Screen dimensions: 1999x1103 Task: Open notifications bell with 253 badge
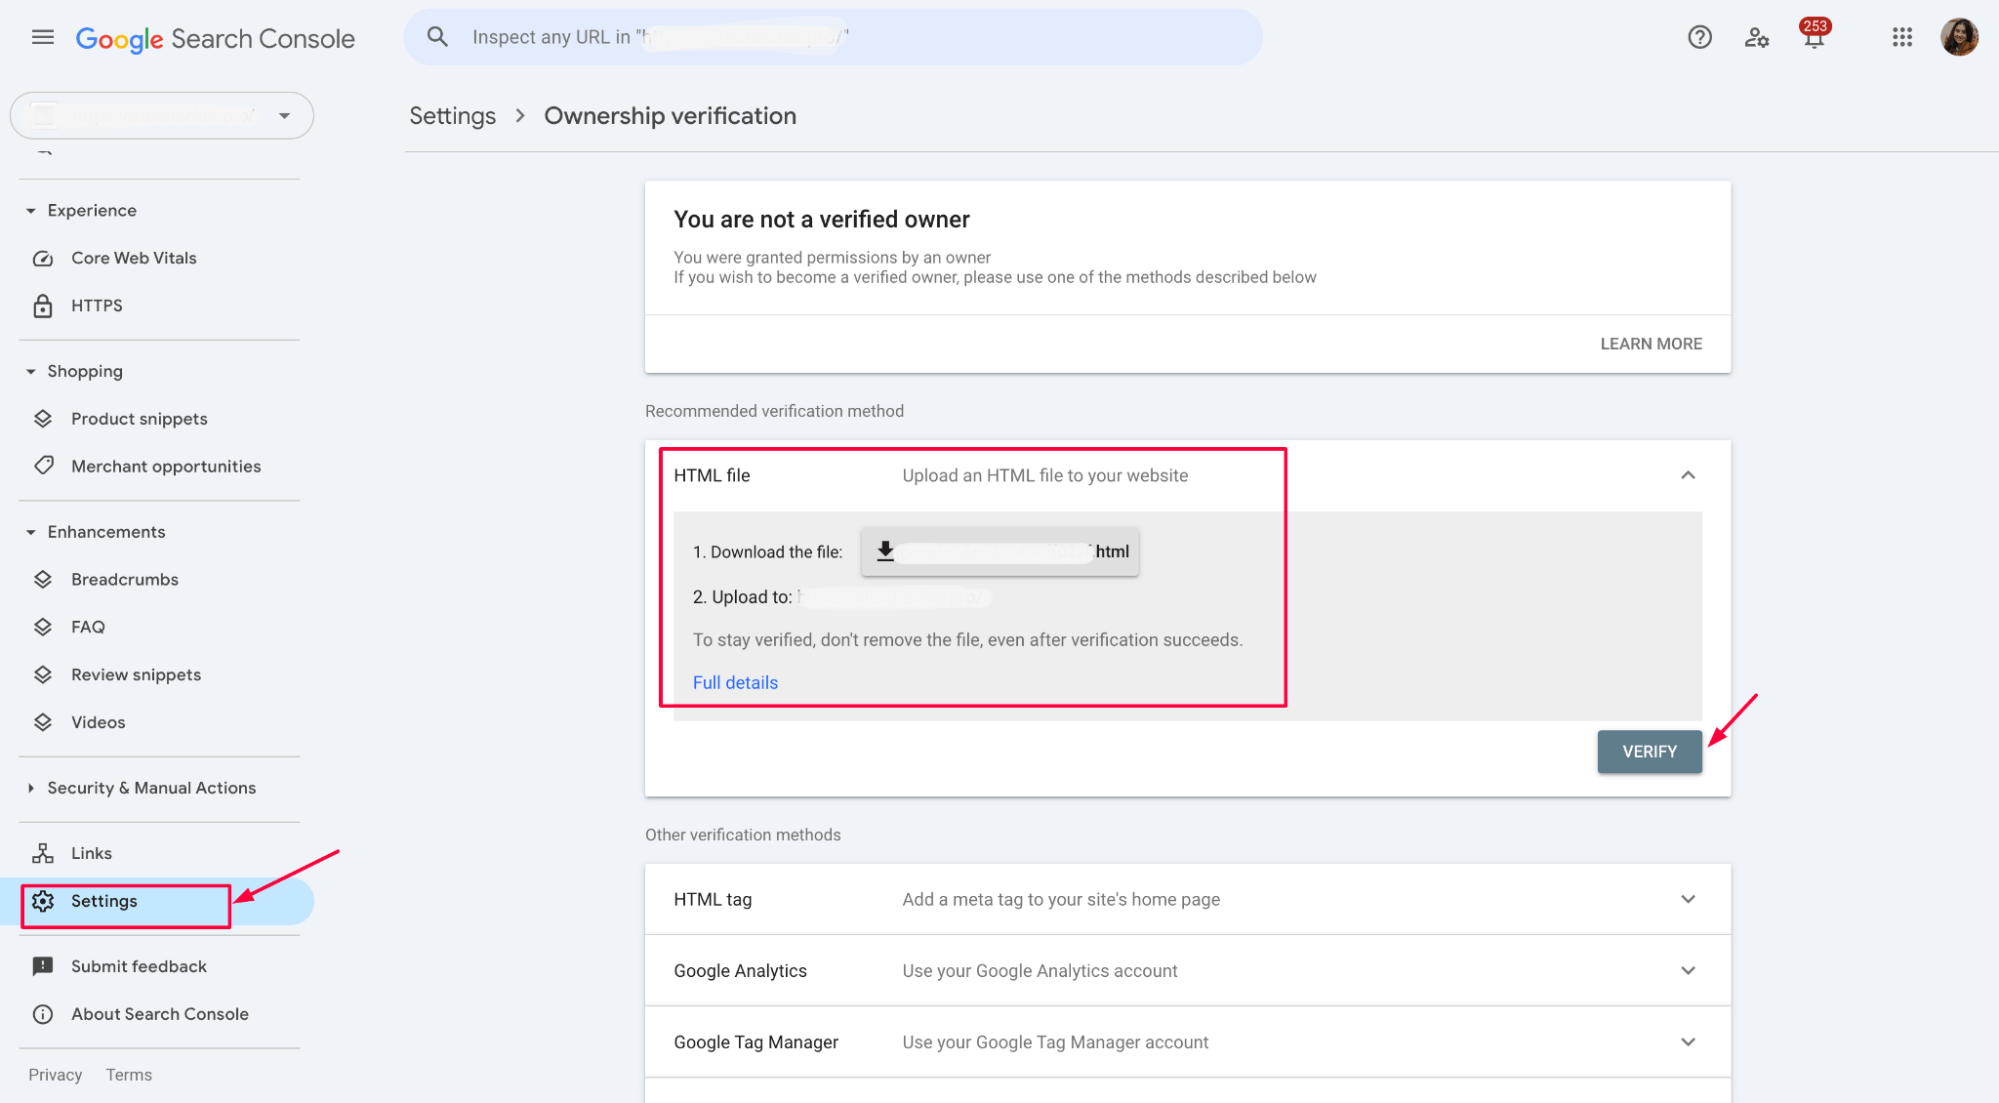[x=1814, y=36]
